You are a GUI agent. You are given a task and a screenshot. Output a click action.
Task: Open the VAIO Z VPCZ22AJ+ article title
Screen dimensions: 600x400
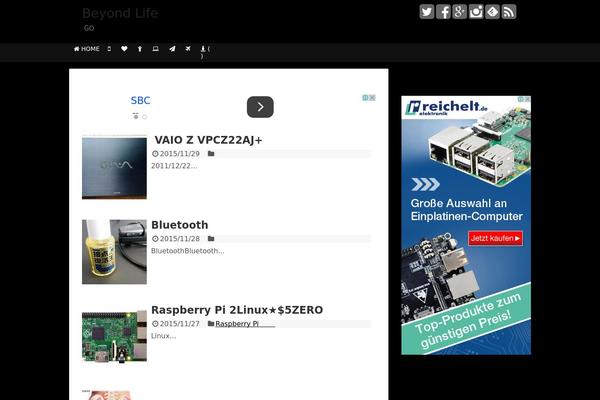pos(208,140)
